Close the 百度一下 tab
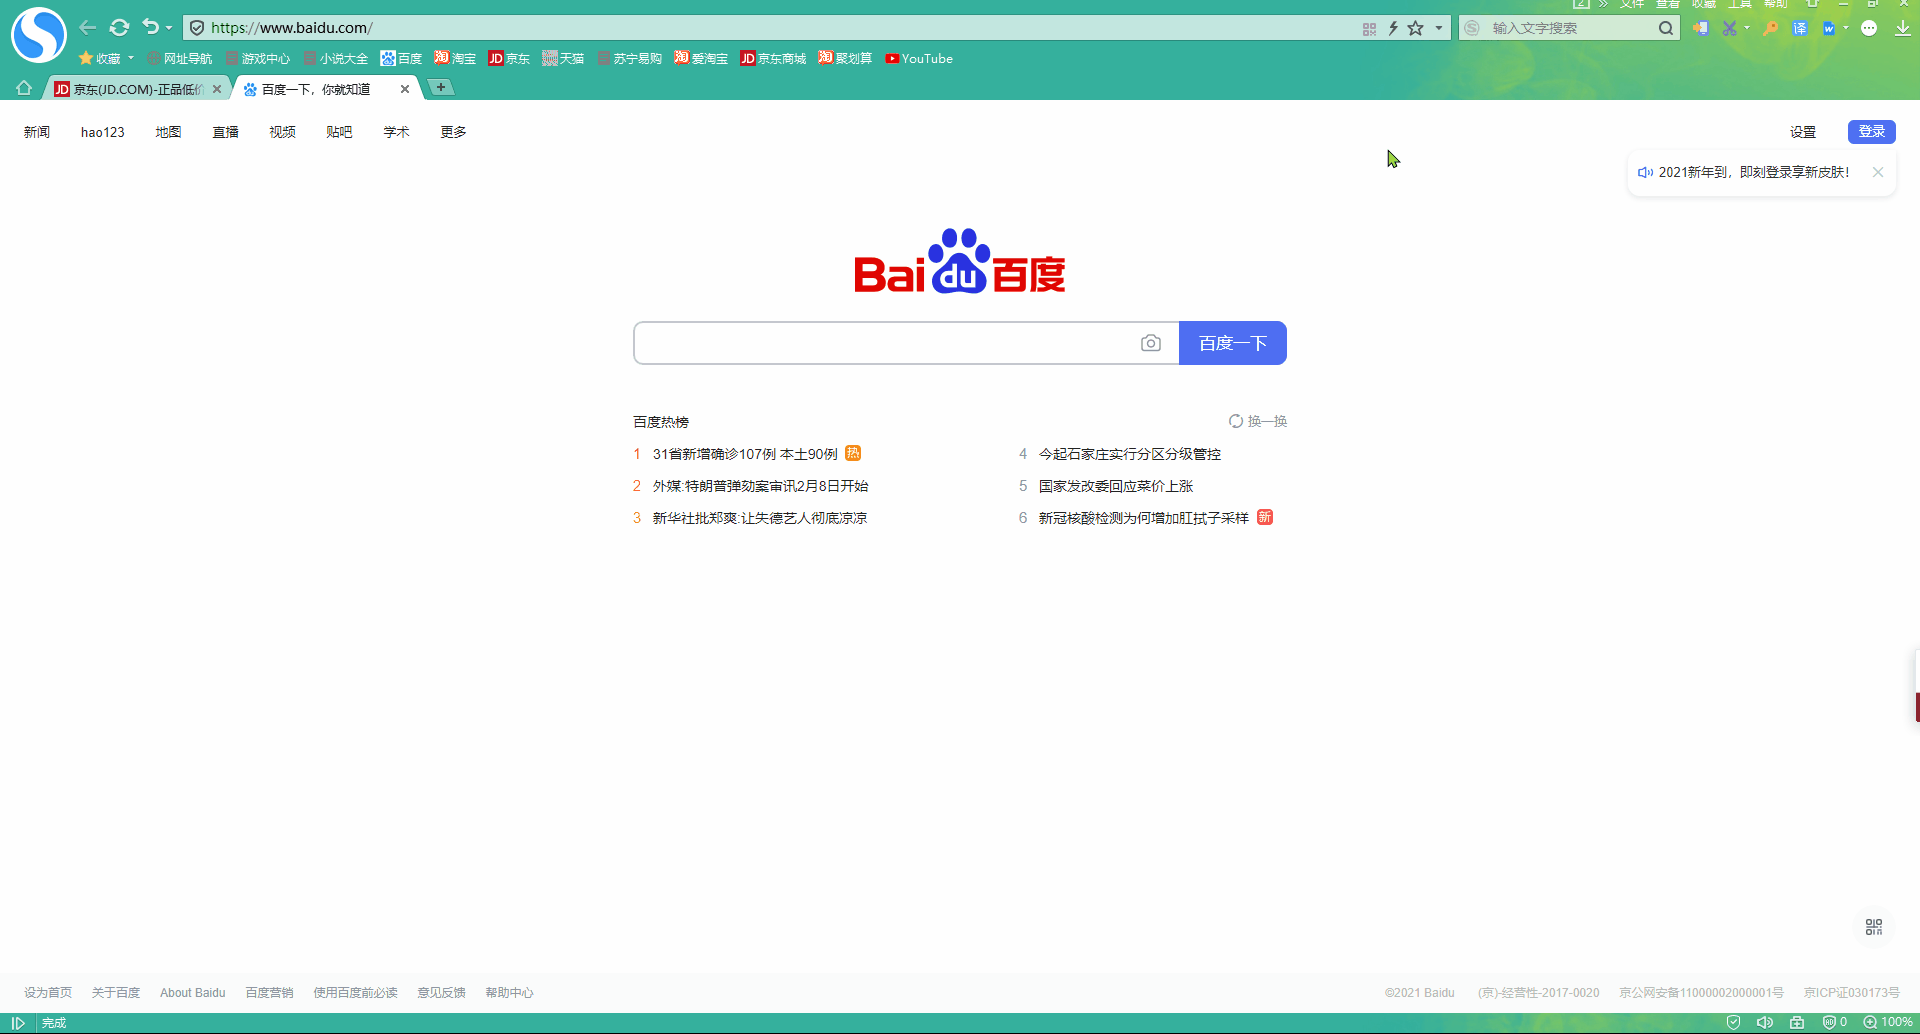The width and height of the screenshot is (1920, 1034). pyautogui.click(x=405, y=89)
